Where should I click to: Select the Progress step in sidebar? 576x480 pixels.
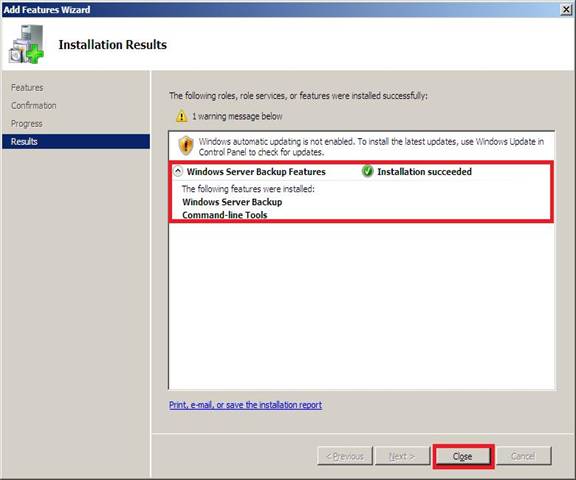(x=26, y=124)
